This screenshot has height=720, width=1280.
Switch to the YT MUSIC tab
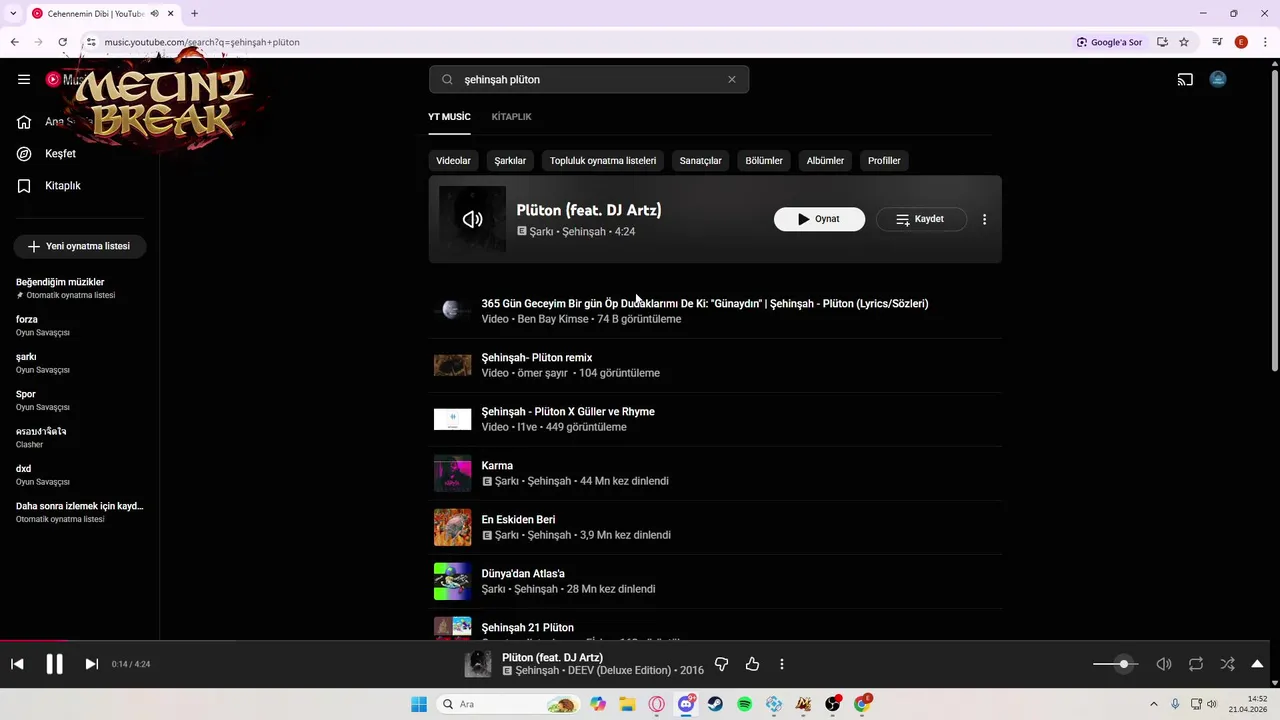point(449,117)
